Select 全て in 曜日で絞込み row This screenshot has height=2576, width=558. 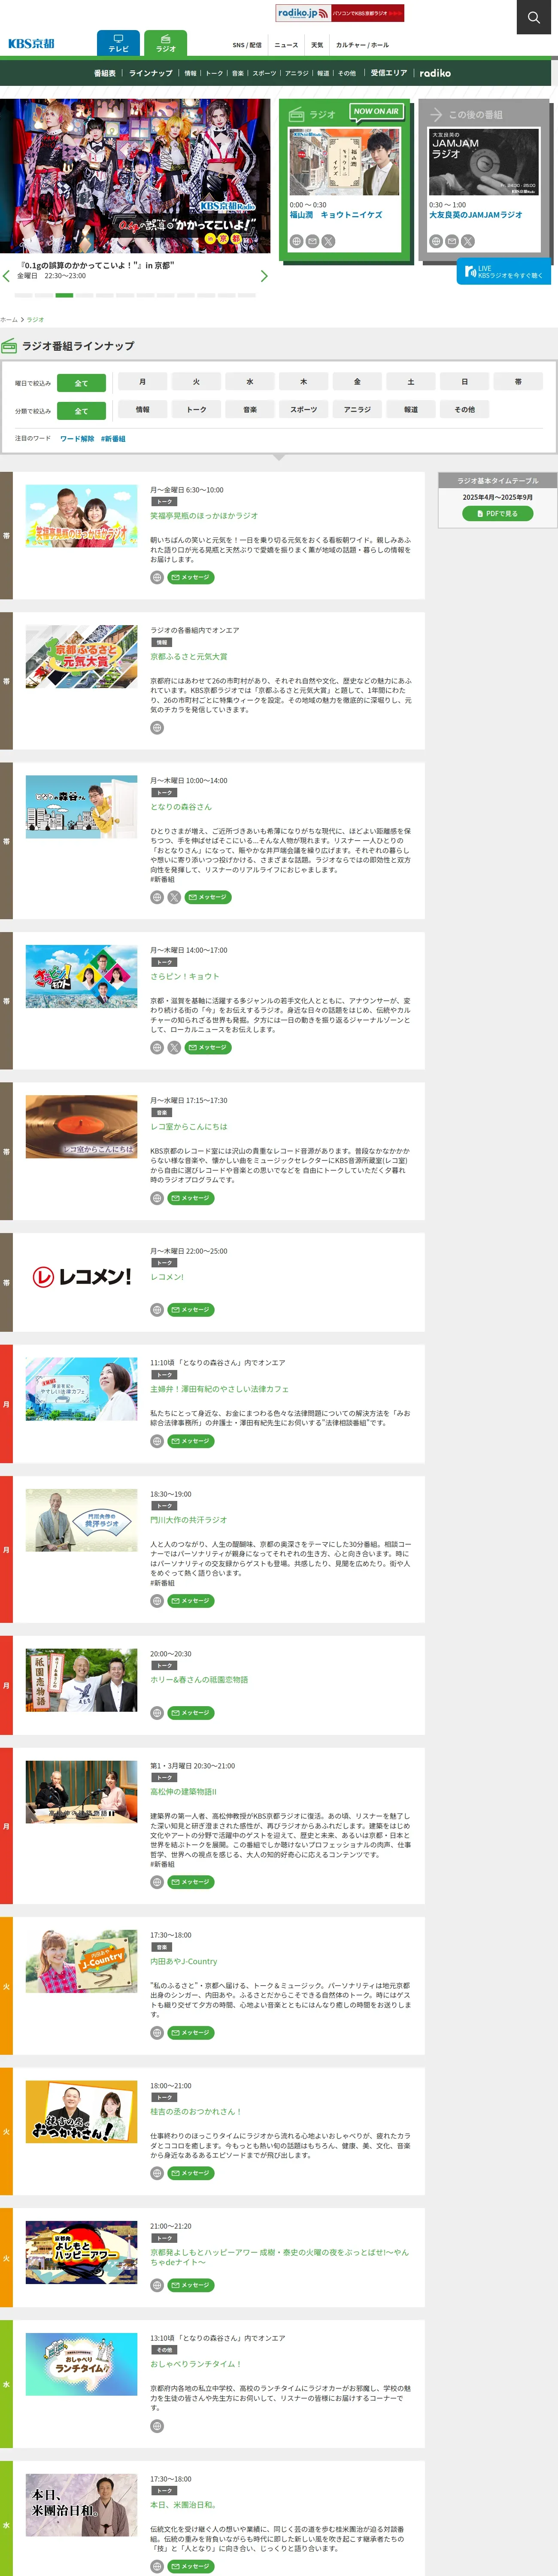click(81, 383)
